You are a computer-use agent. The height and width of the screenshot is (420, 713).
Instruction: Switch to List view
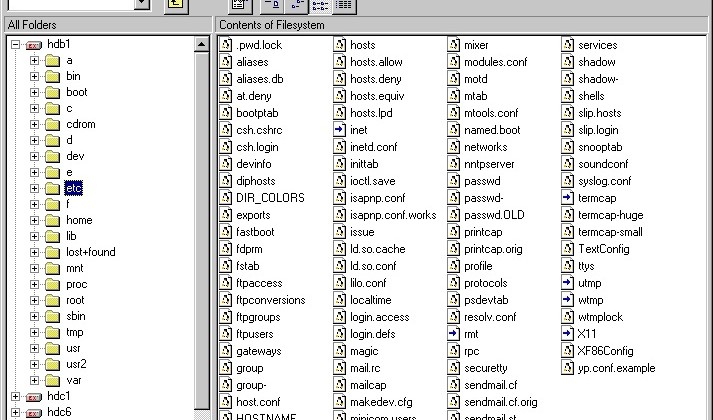click(x=320, y=5)
